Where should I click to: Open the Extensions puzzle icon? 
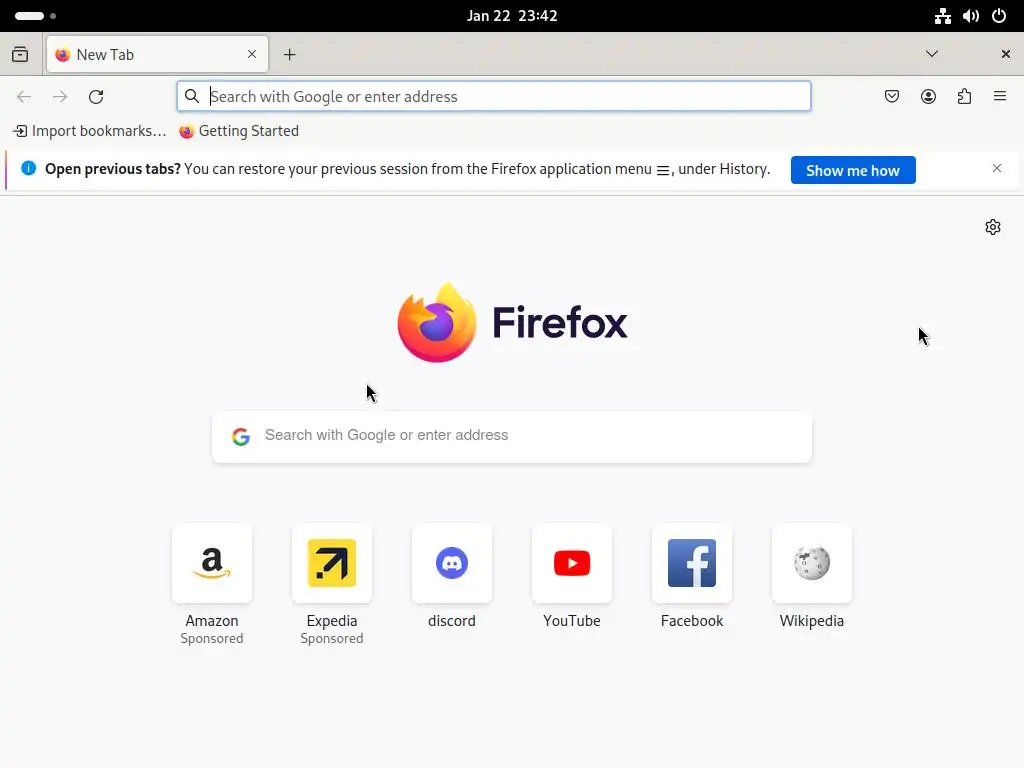point(964,97)
